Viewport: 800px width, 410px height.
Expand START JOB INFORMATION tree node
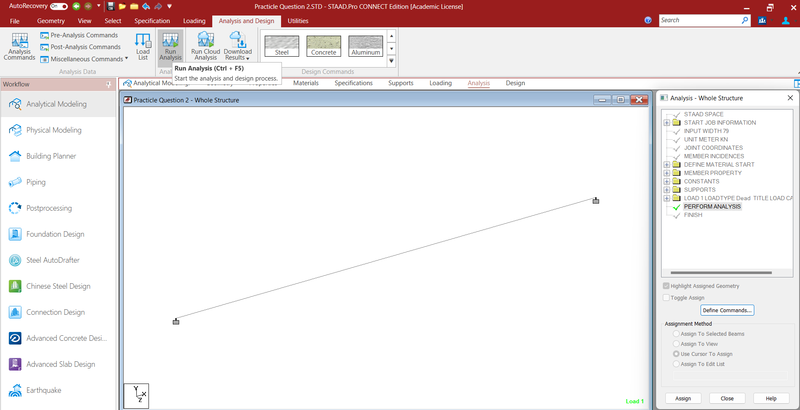[667, 123]
